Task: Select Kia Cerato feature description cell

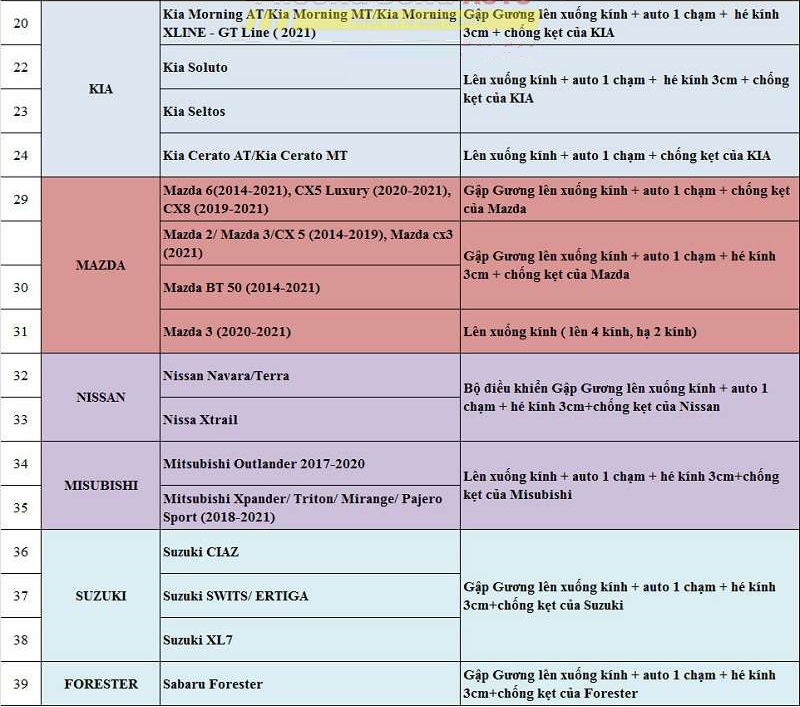Action: point(630,155)
